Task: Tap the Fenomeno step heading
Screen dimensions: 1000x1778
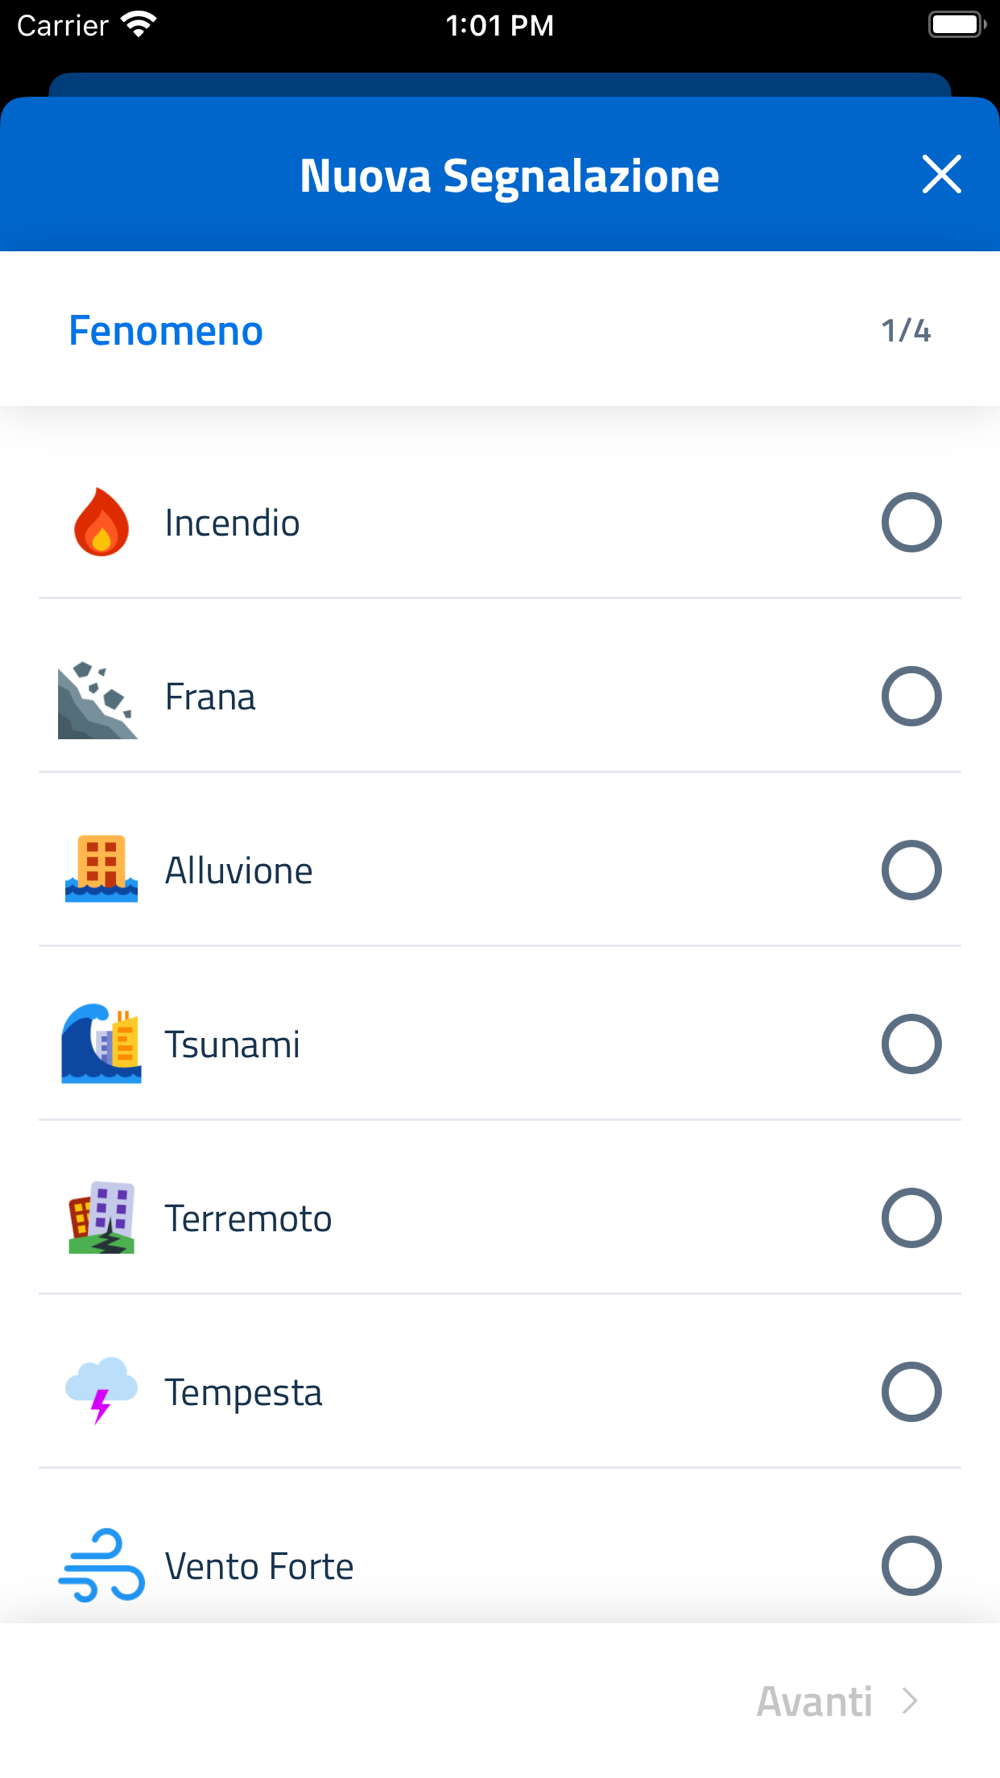Action: tap(166, 331)
